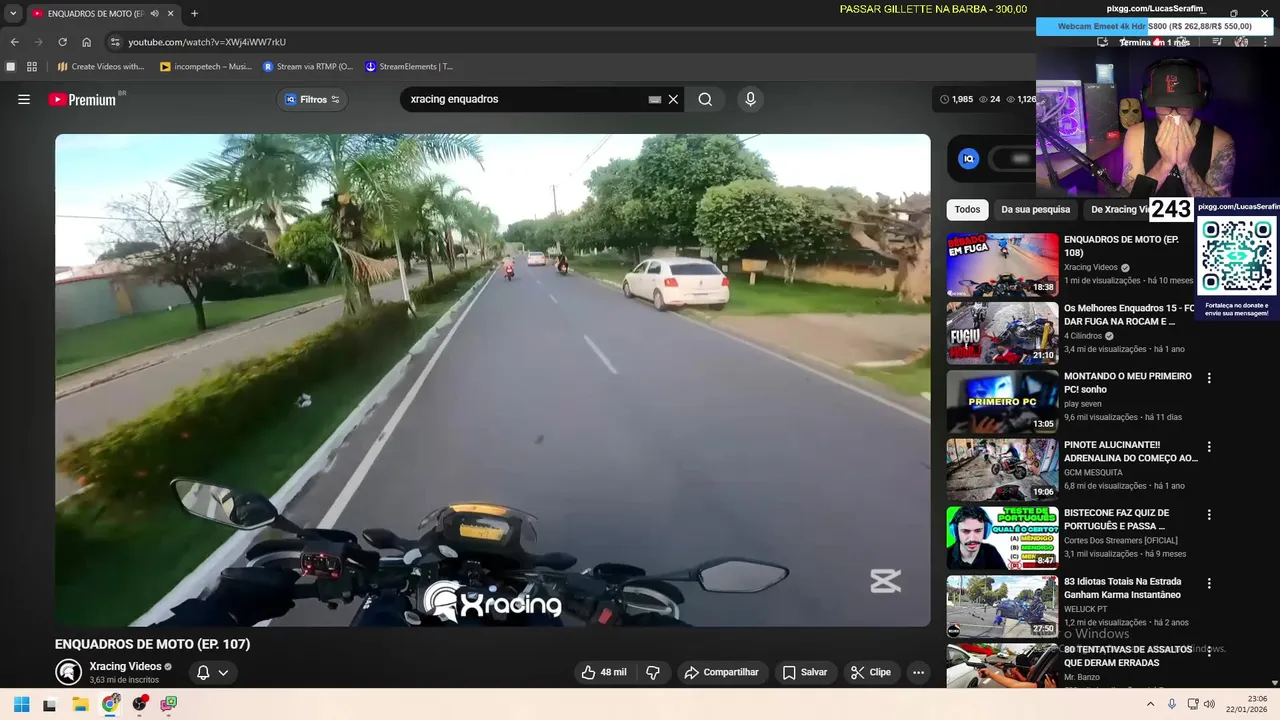
Task: Open 'incompetech – Musi...' bookmark
Action: (206, 67)
